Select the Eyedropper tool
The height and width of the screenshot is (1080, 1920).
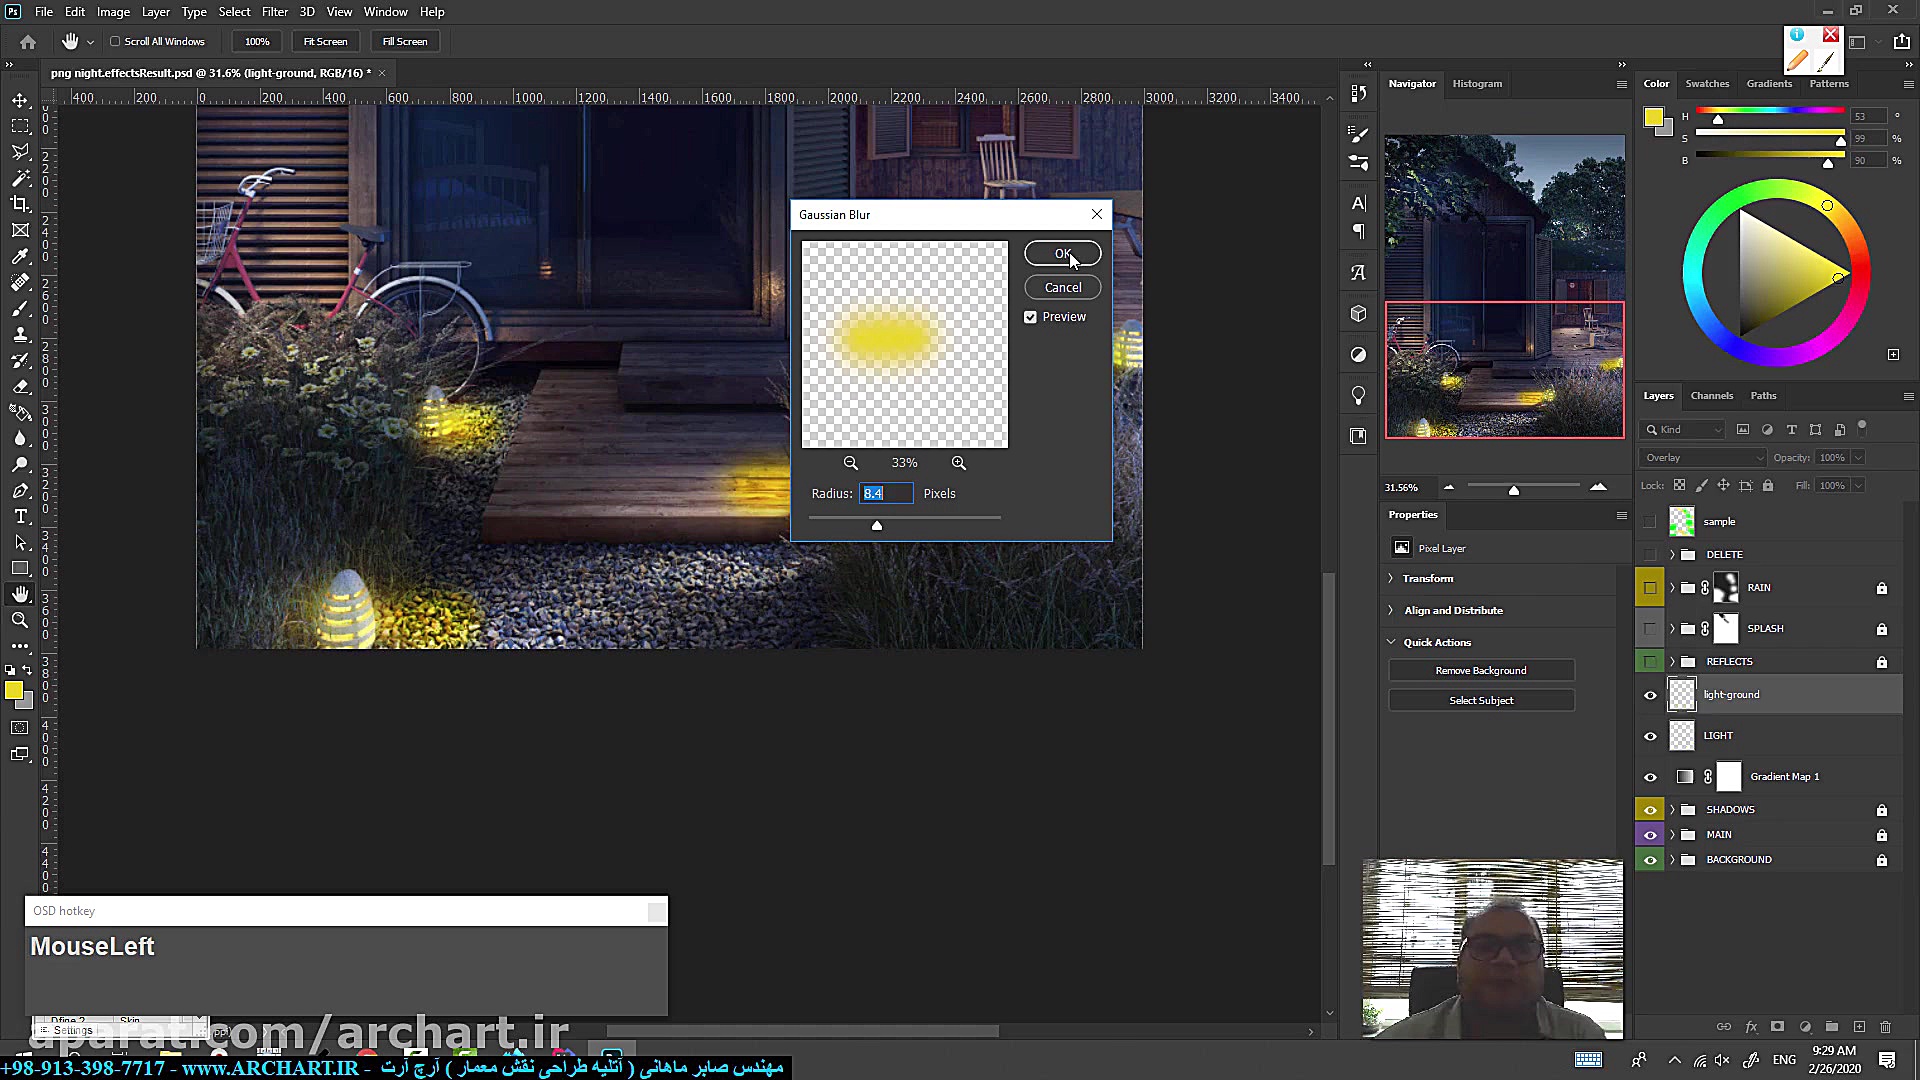20,256
